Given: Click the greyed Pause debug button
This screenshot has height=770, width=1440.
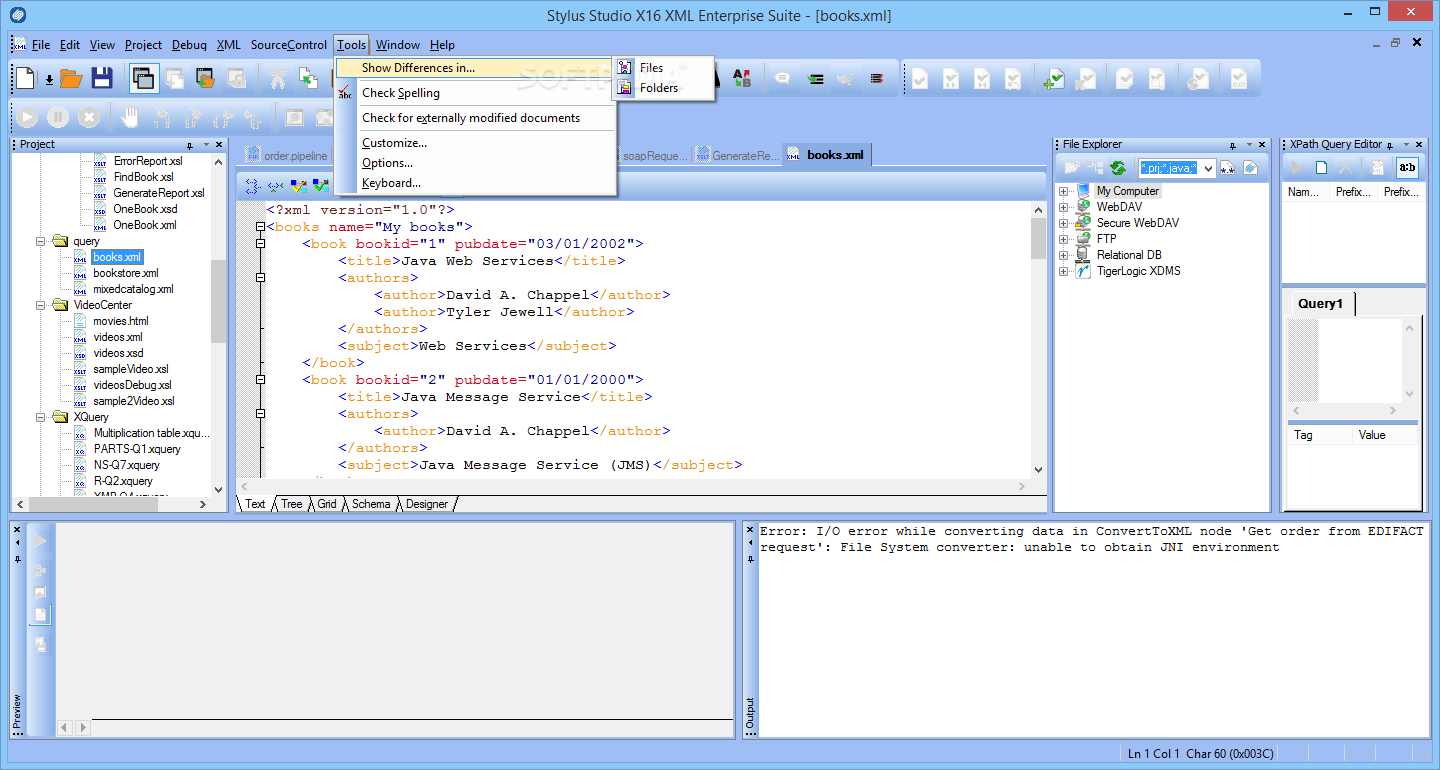Looking at the screenshot, I should [x=58, y=117].
